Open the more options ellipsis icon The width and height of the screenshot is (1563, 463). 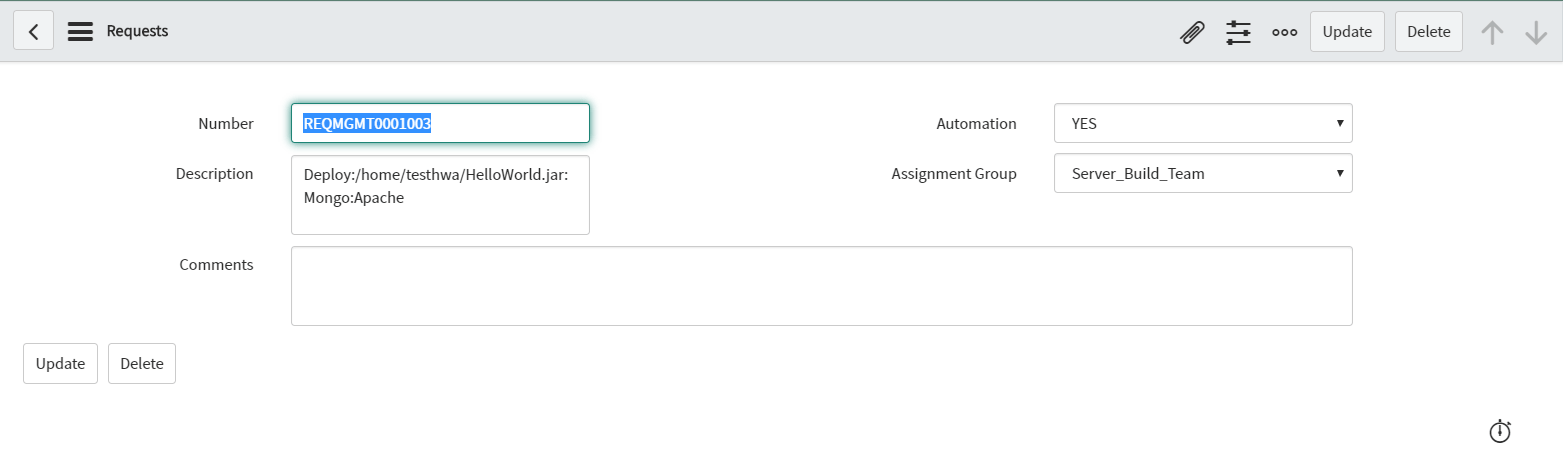click(1284, 32)
